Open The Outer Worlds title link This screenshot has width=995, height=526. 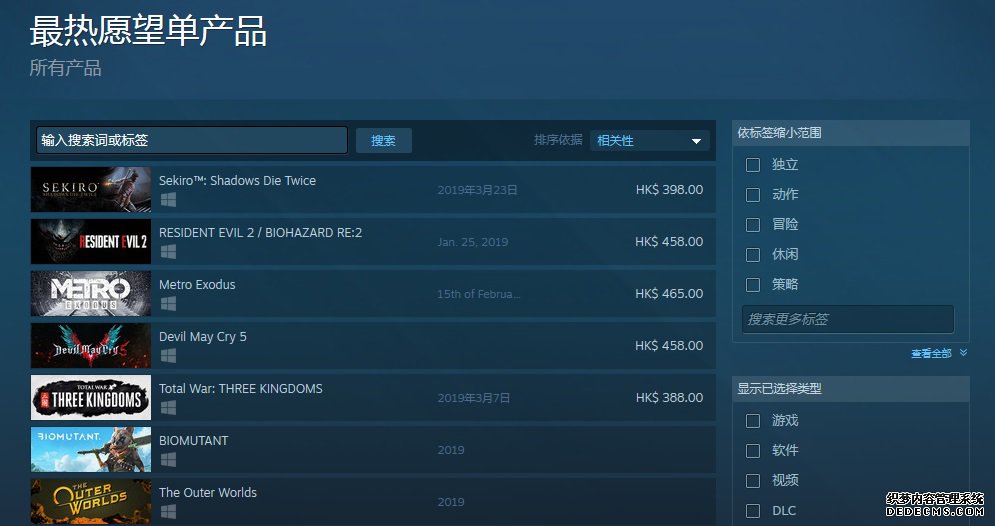[208, 492]
